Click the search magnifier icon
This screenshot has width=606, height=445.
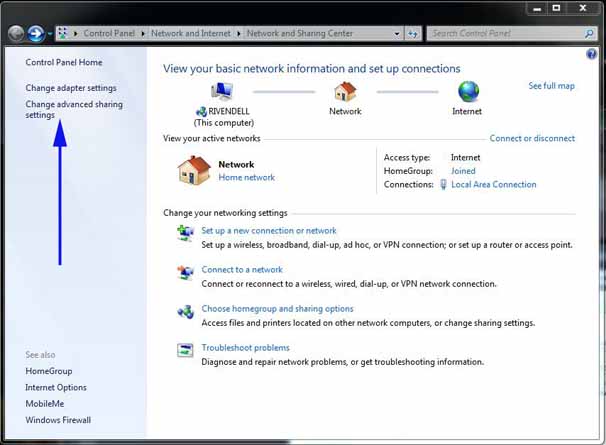point(589,34)
